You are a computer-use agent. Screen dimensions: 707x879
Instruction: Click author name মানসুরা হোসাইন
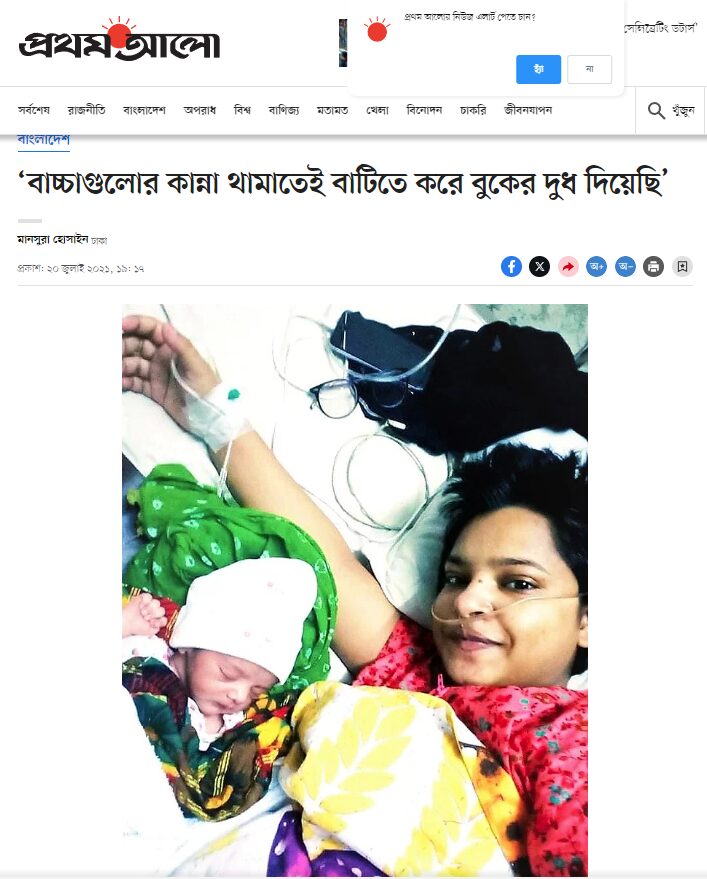click(x=53, y=239)
